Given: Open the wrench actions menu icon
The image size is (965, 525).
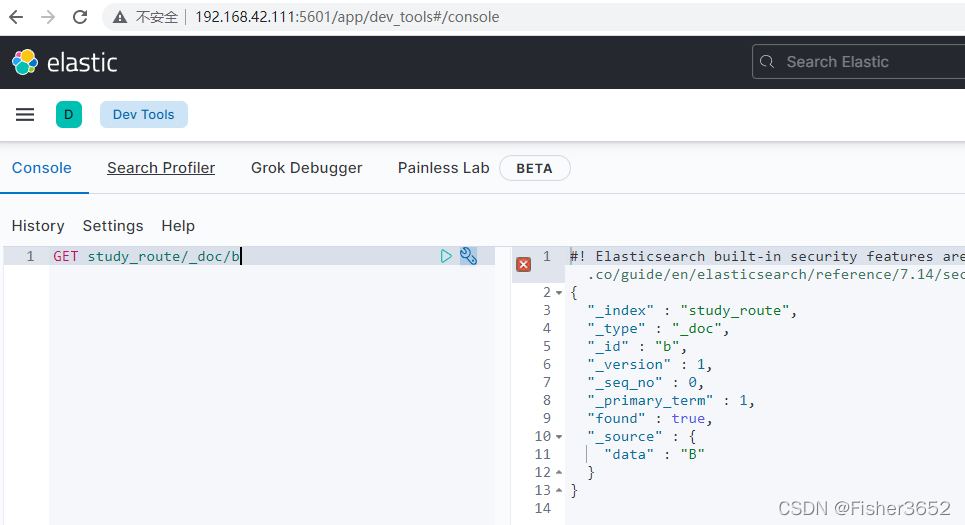Looking at the screenshot, I should [x=468, y=256].
